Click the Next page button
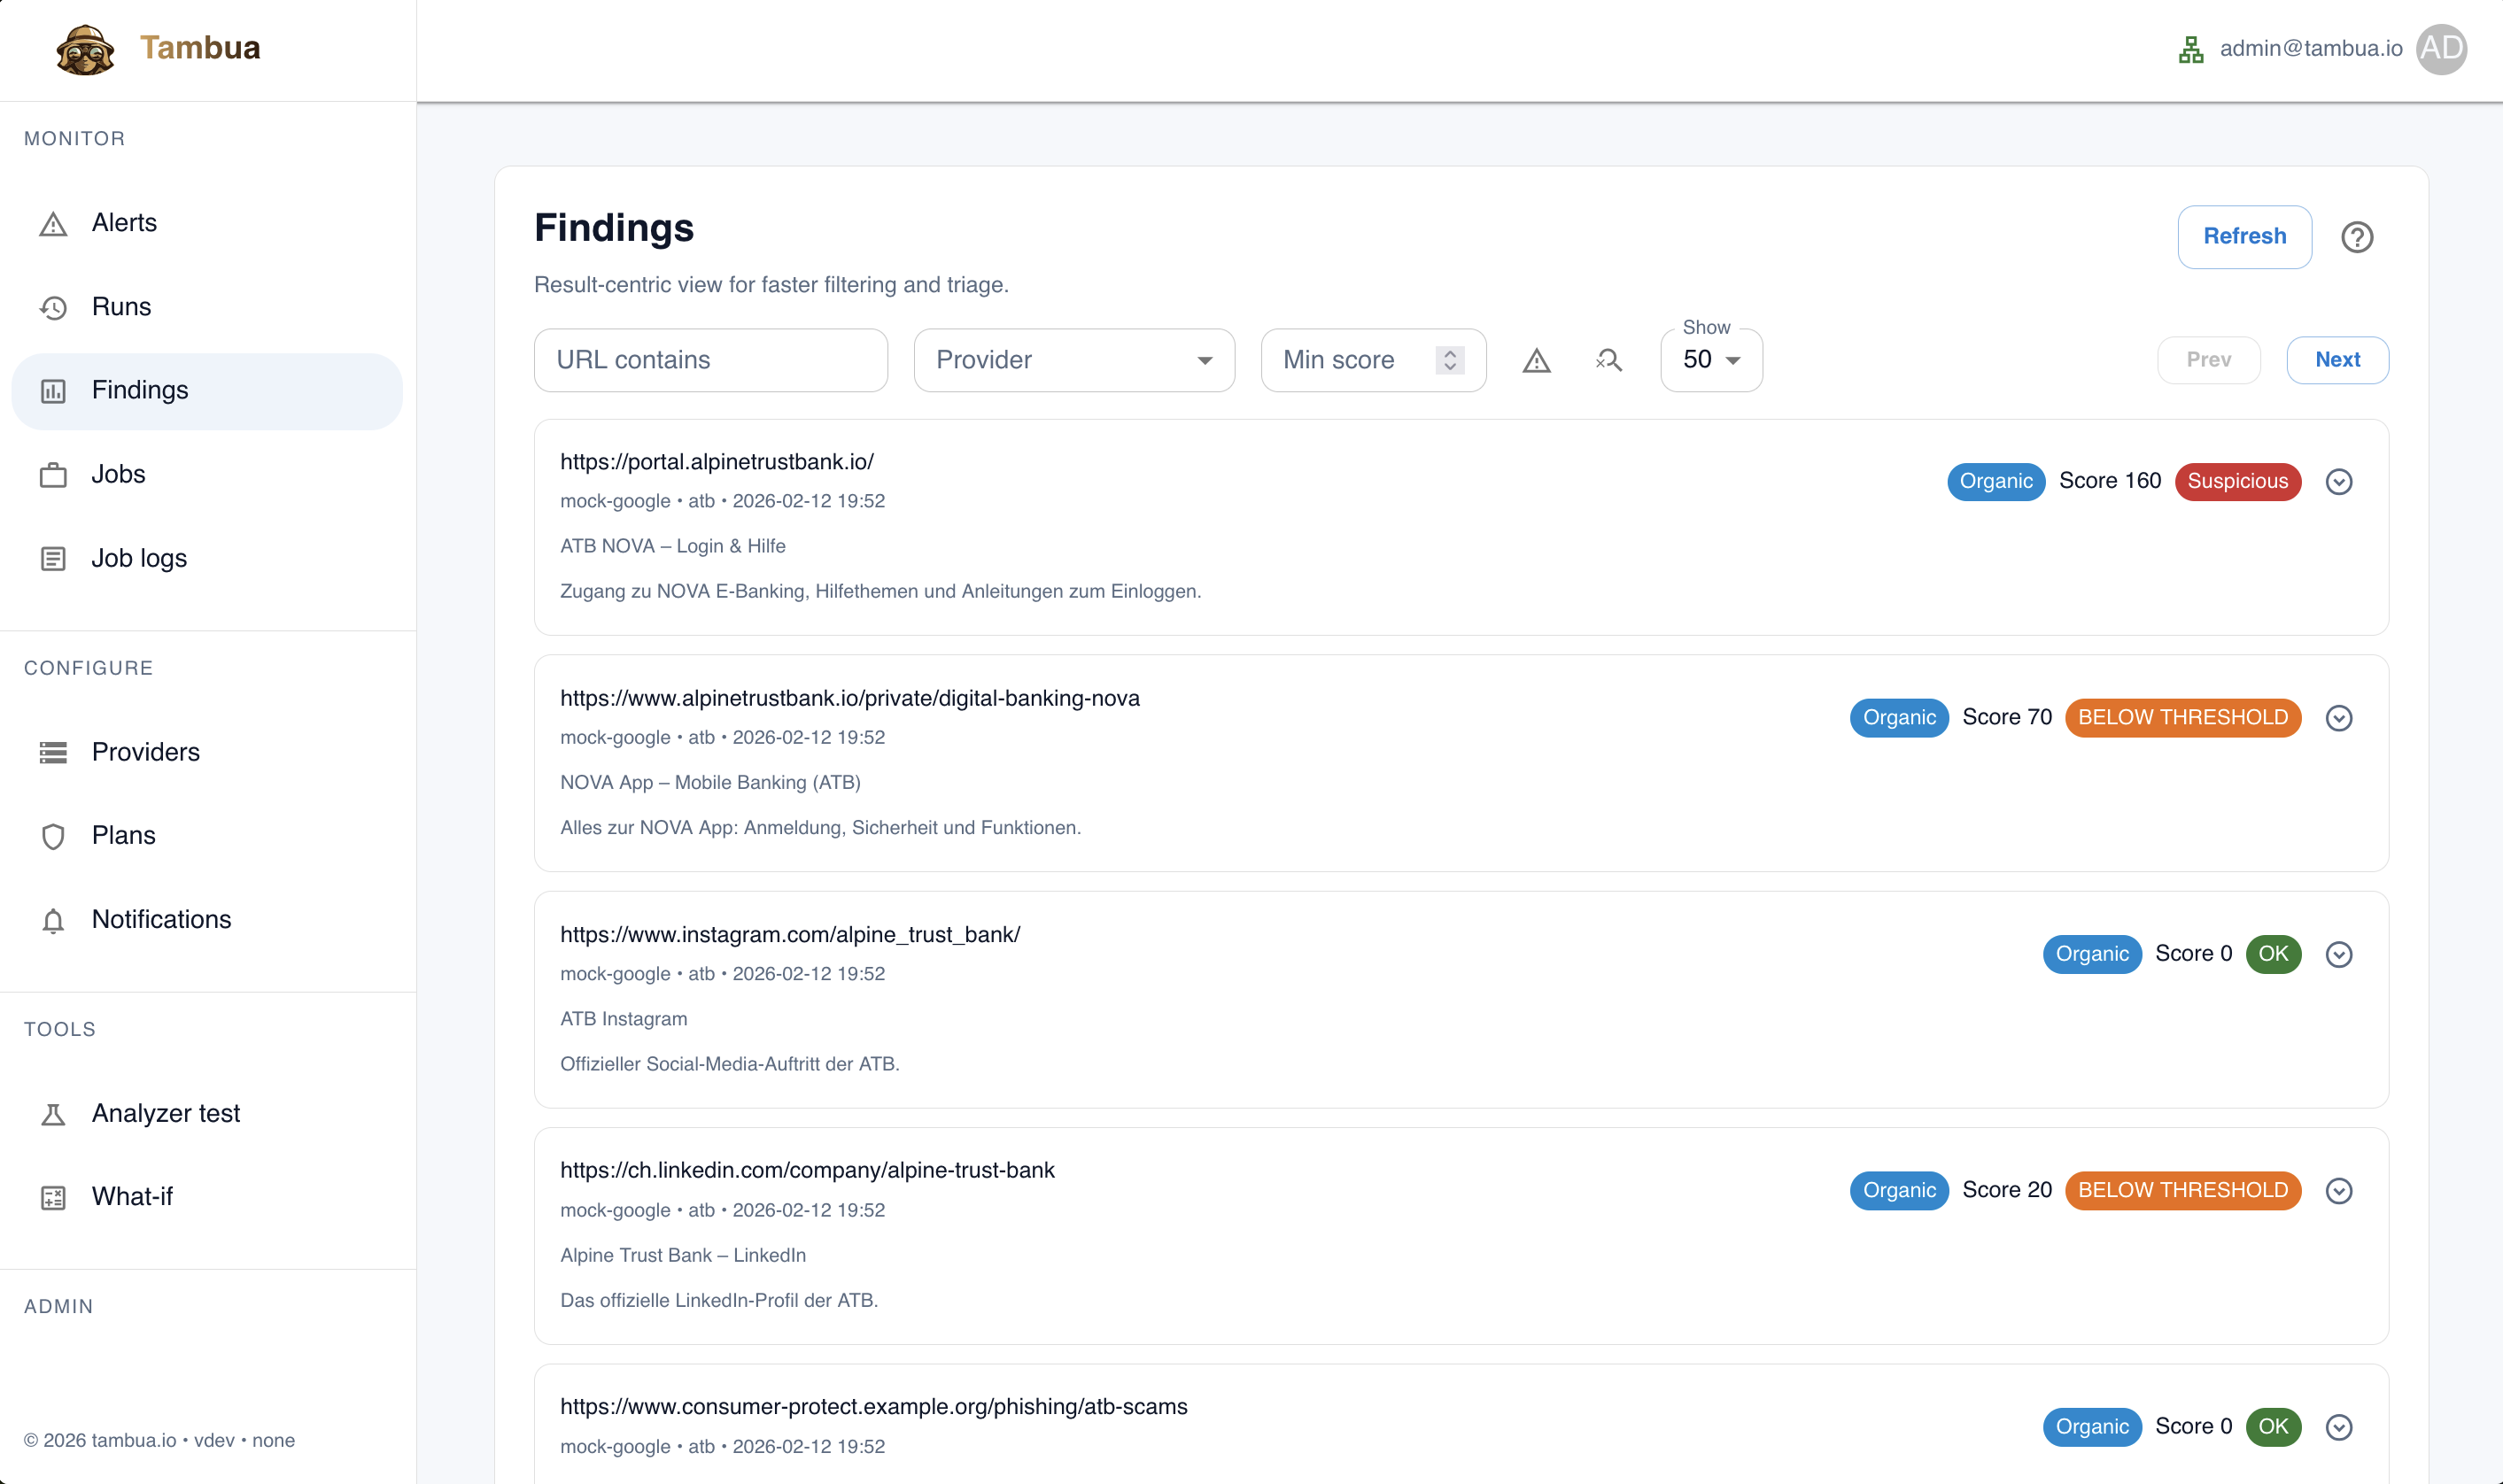The width and height of the screenshot is (2503, 1484). tap(2337, 360)
